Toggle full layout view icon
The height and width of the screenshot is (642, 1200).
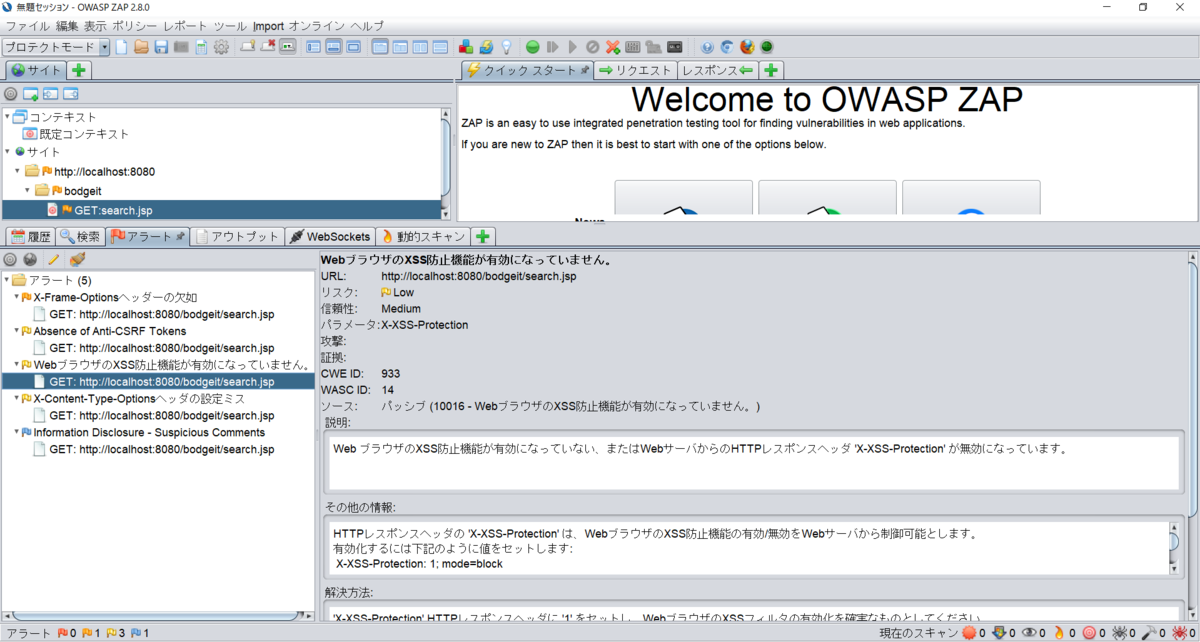pyautogui.click(x=353, y=47)
